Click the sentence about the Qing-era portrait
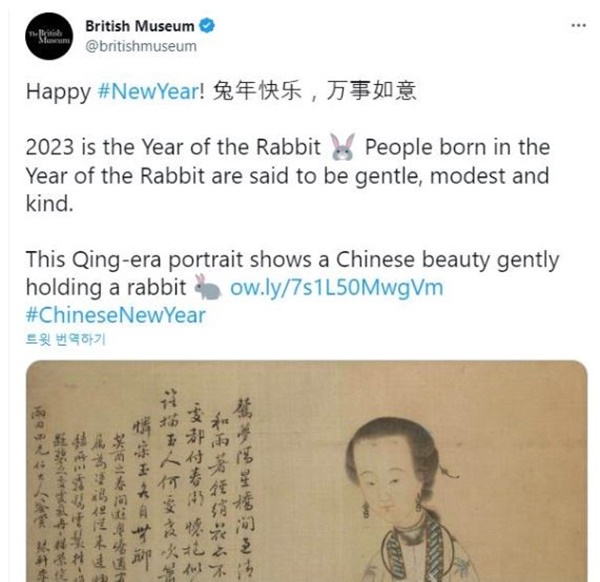Image resolution: width=600 pixels, height=582 pixels. pyautogui.click(x=293, y=273)
